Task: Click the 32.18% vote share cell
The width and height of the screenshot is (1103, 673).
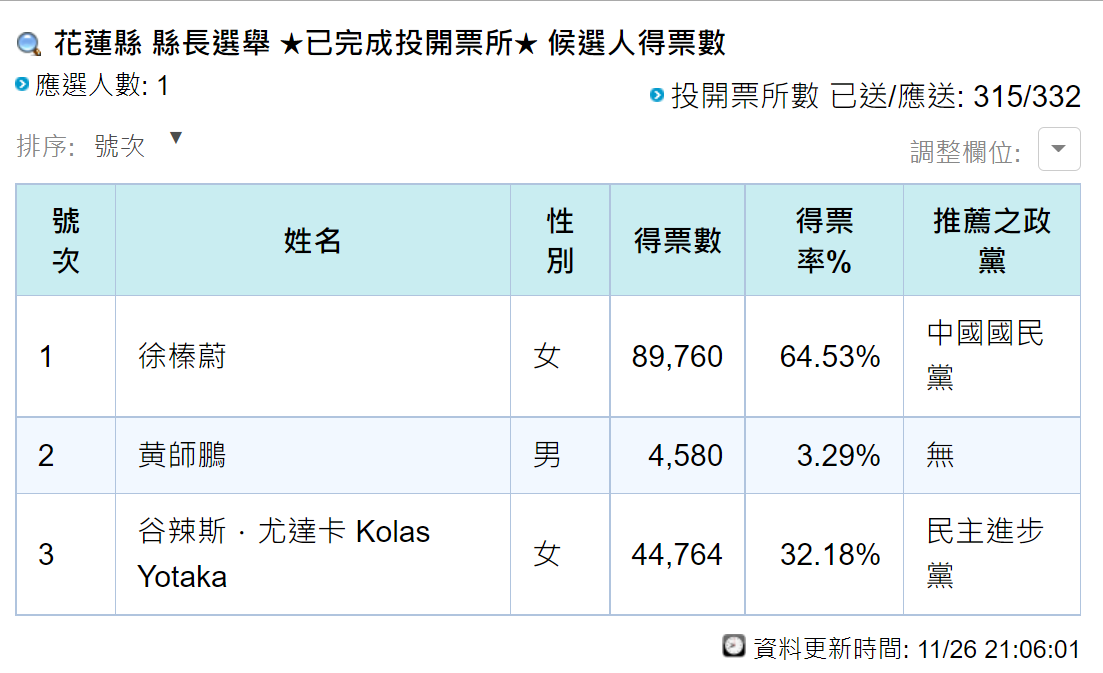Action: (830, 555)
